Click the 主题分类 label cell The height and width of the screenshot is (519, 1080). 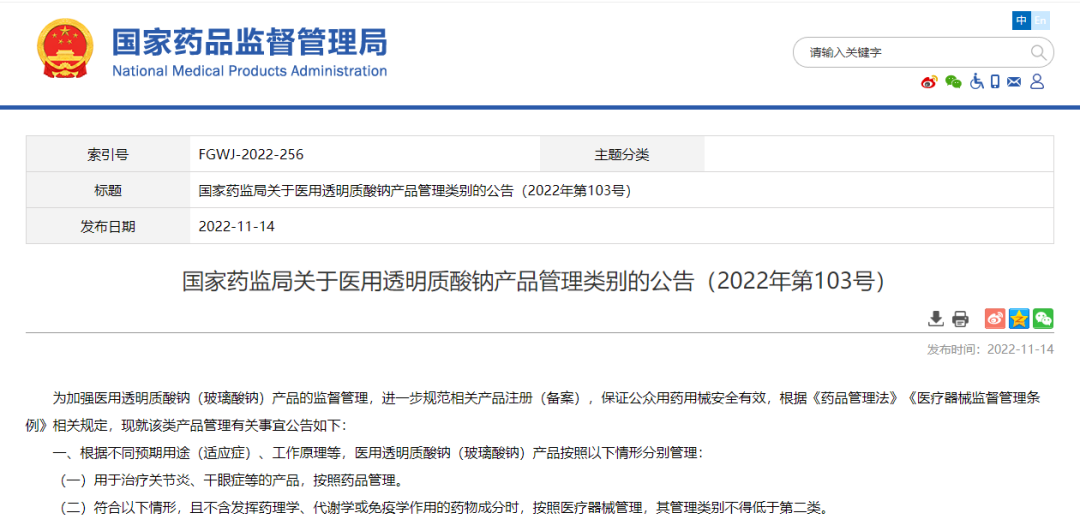[x=622, y=155]
